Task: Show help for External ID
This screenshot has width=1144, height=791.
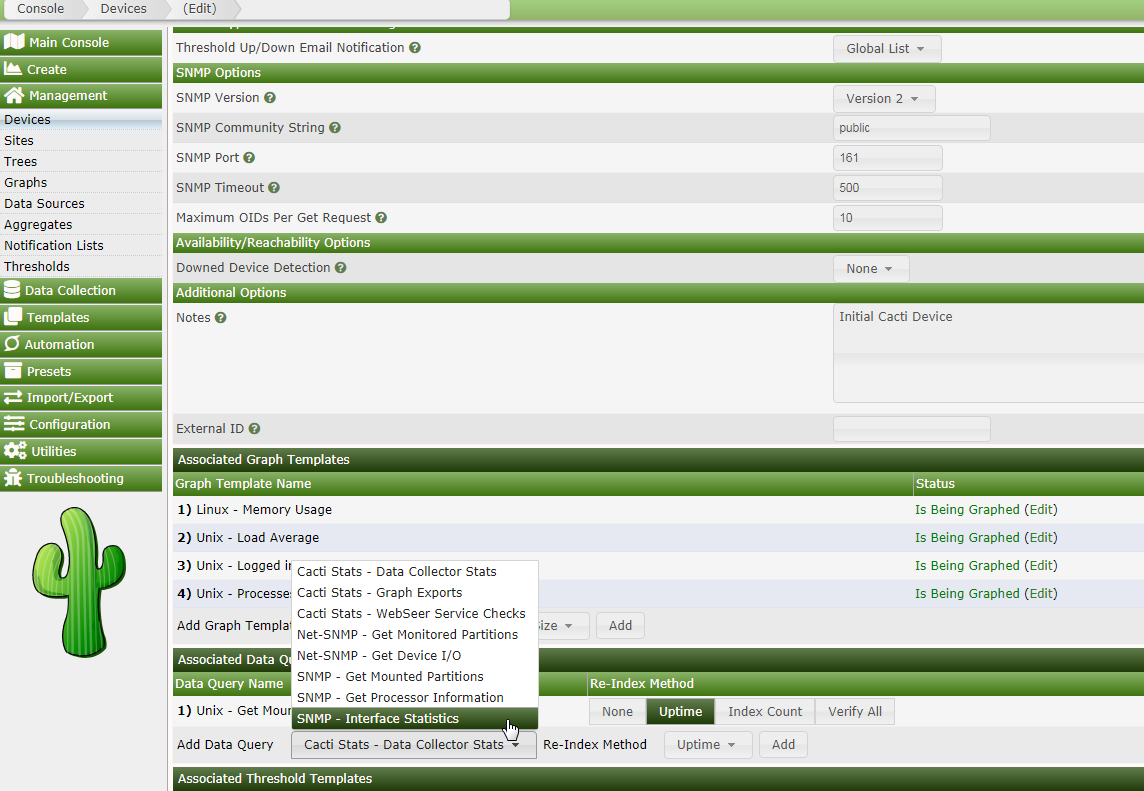Action: 254,428
